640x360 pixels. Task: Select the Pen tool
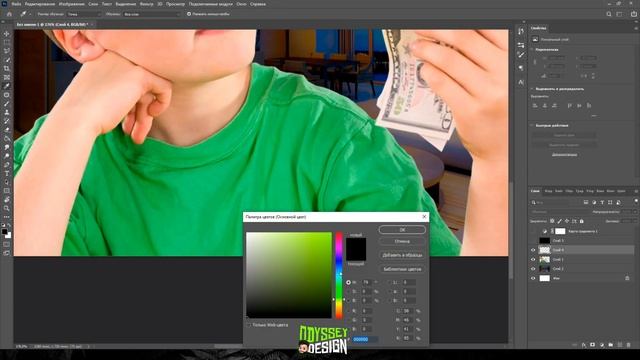pos(7,165)
